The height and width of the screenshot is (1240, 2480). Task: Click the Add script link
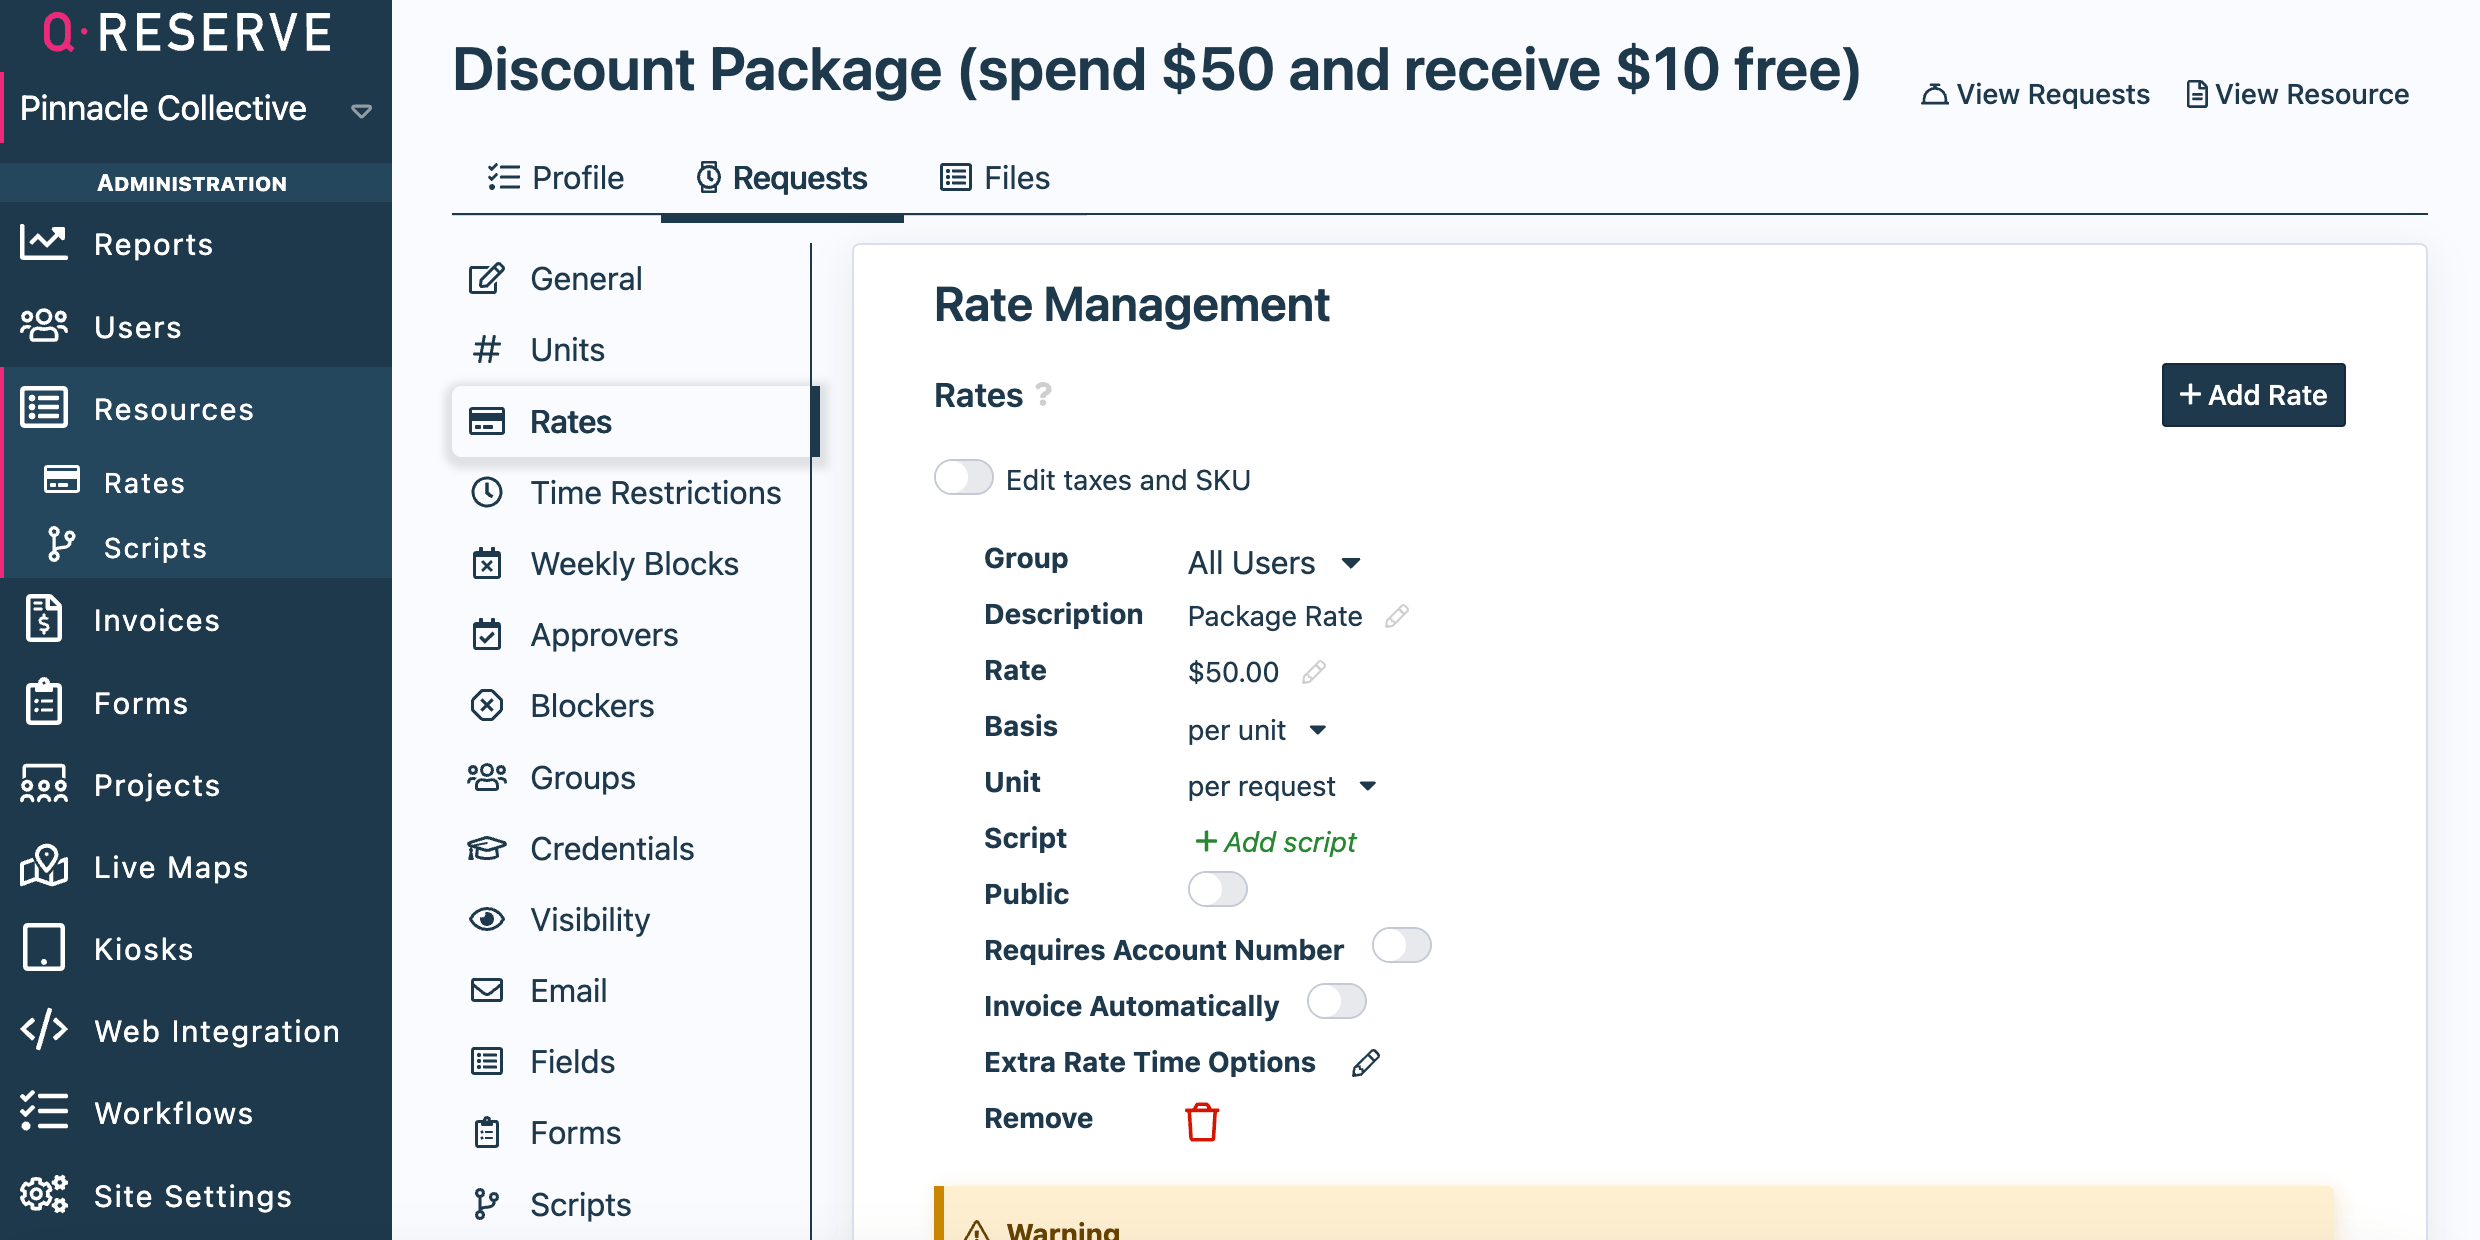click(1275, 842)
